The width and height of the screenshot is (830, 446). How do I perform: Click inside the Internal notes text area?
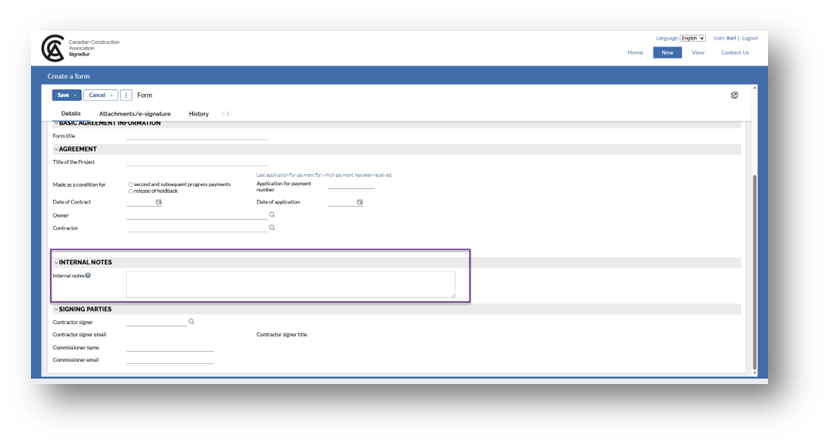(x=290, y=284)
